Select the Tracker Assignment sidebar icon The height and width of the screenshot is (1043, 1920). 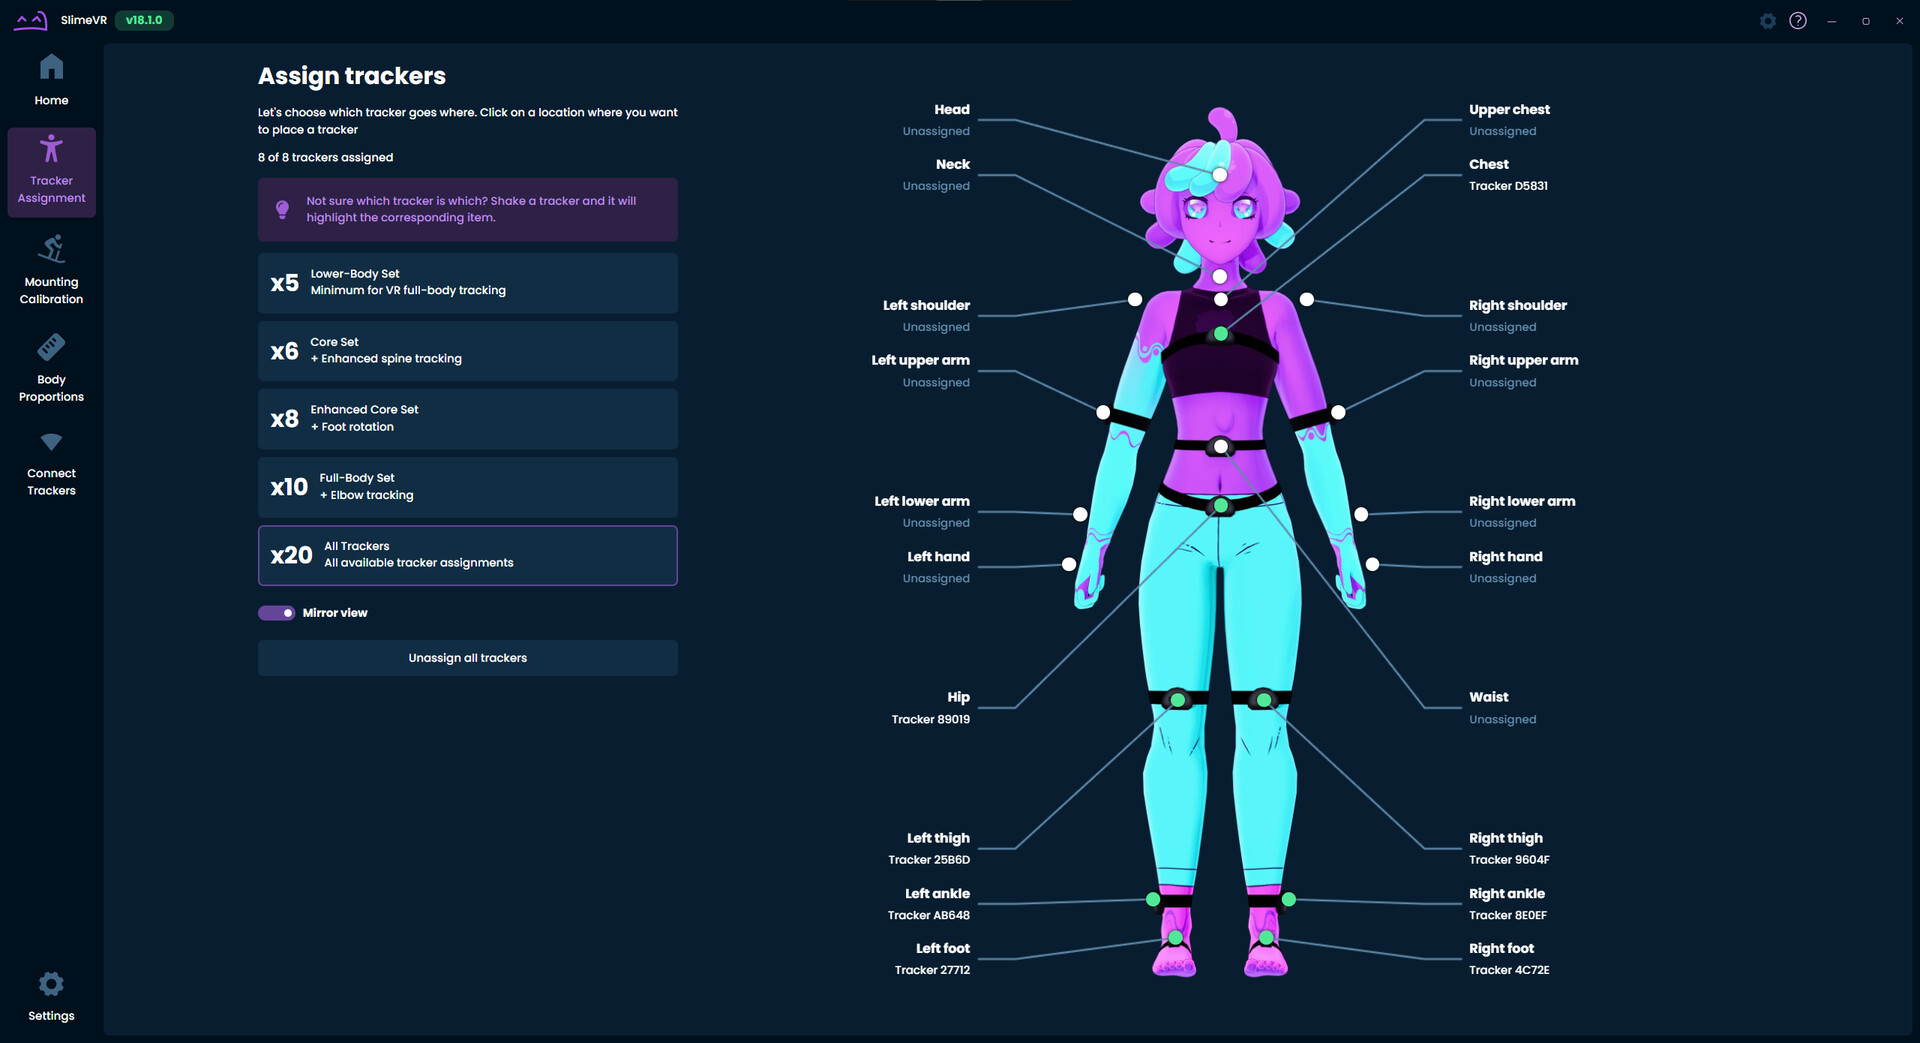coord(51,171)
